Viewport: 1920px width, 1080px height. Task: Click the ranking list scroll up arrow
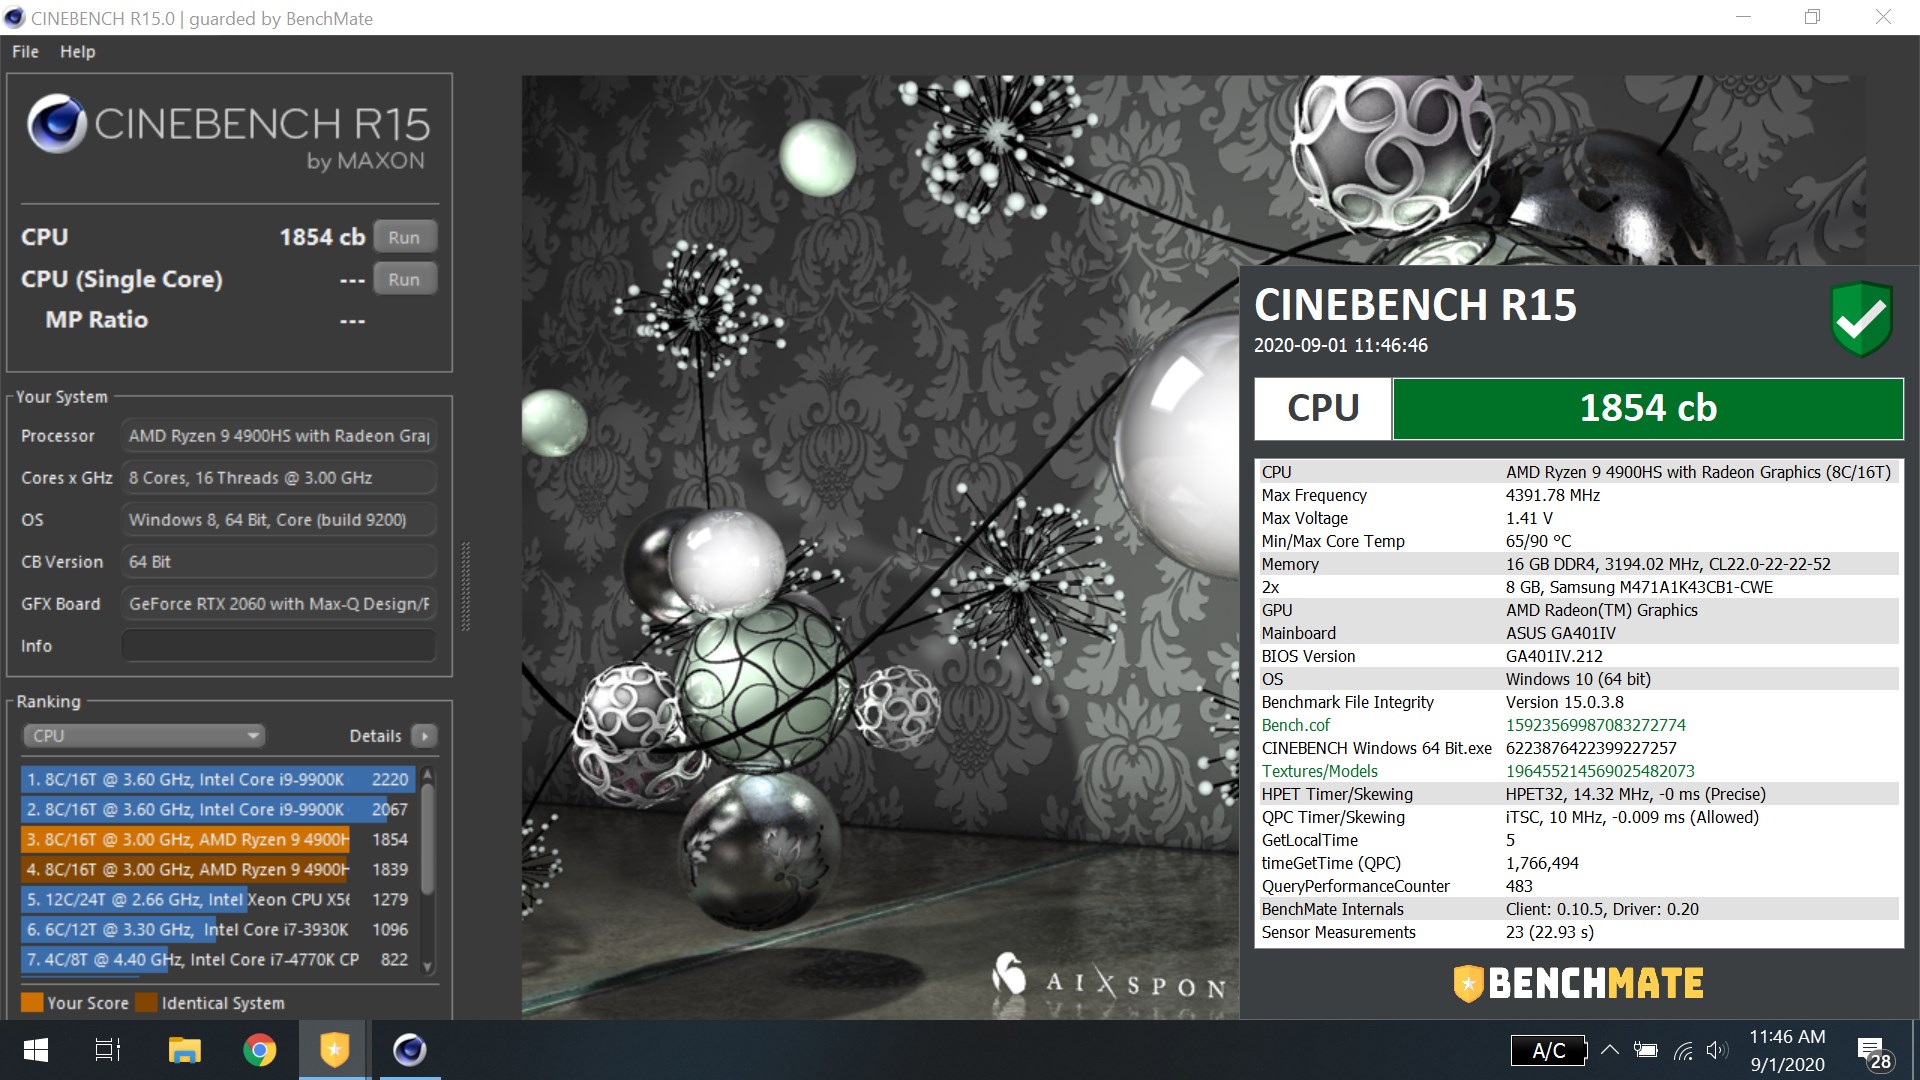point(428,773)
